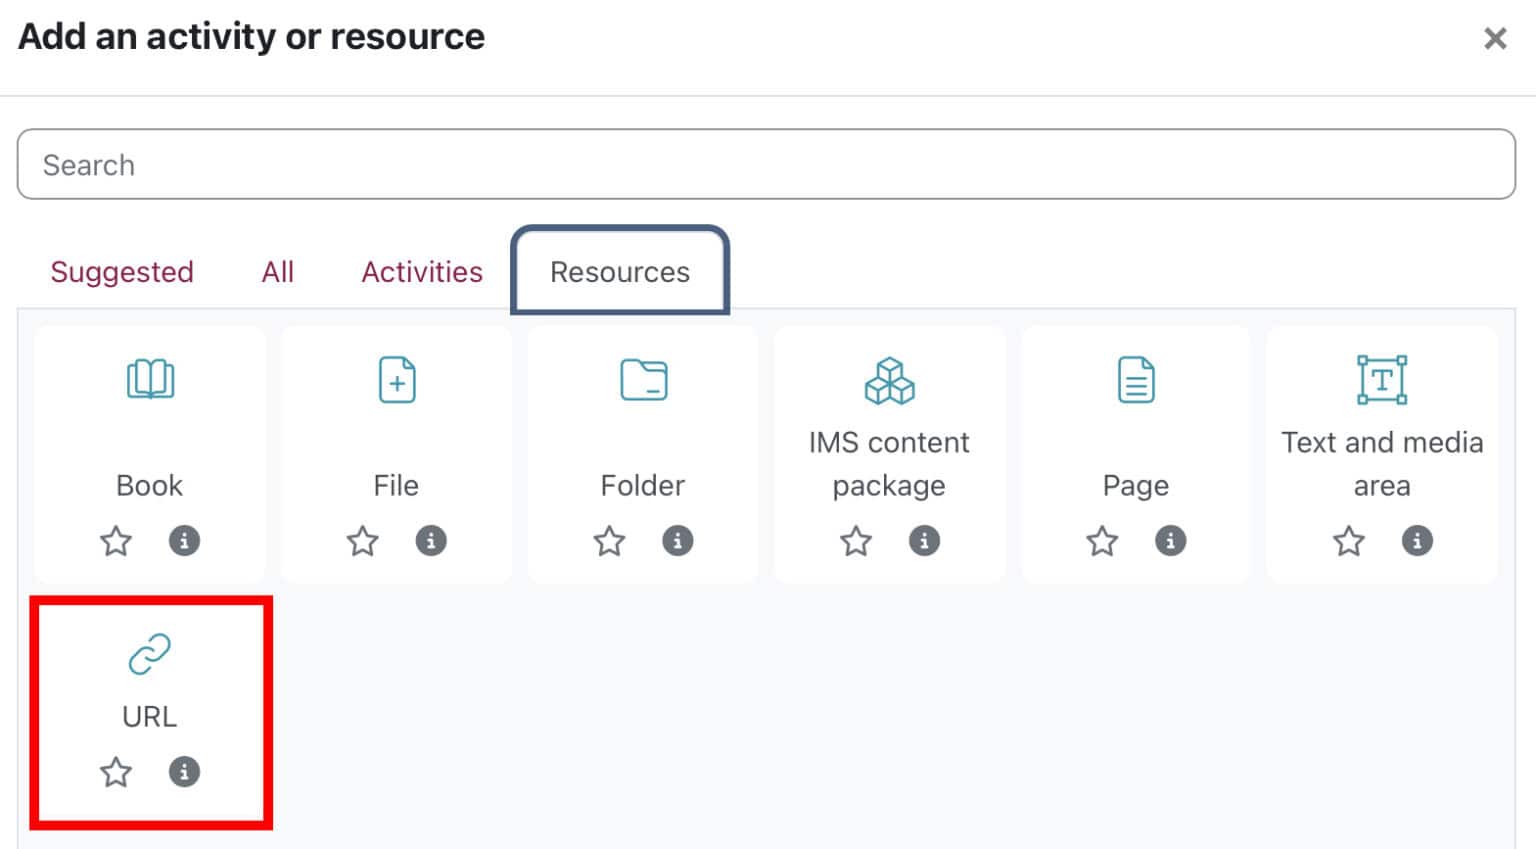Toggle the star for File resource

point(363,541)
